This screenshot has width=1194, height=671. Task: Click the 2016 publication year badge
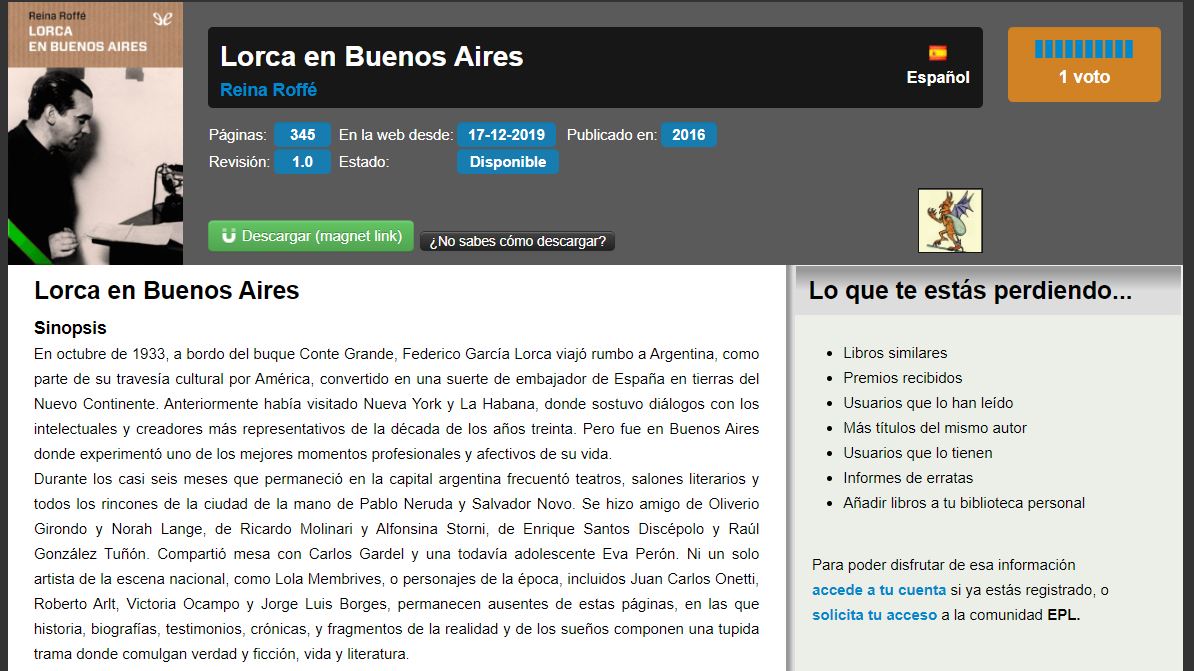click(x=688, y=135)
